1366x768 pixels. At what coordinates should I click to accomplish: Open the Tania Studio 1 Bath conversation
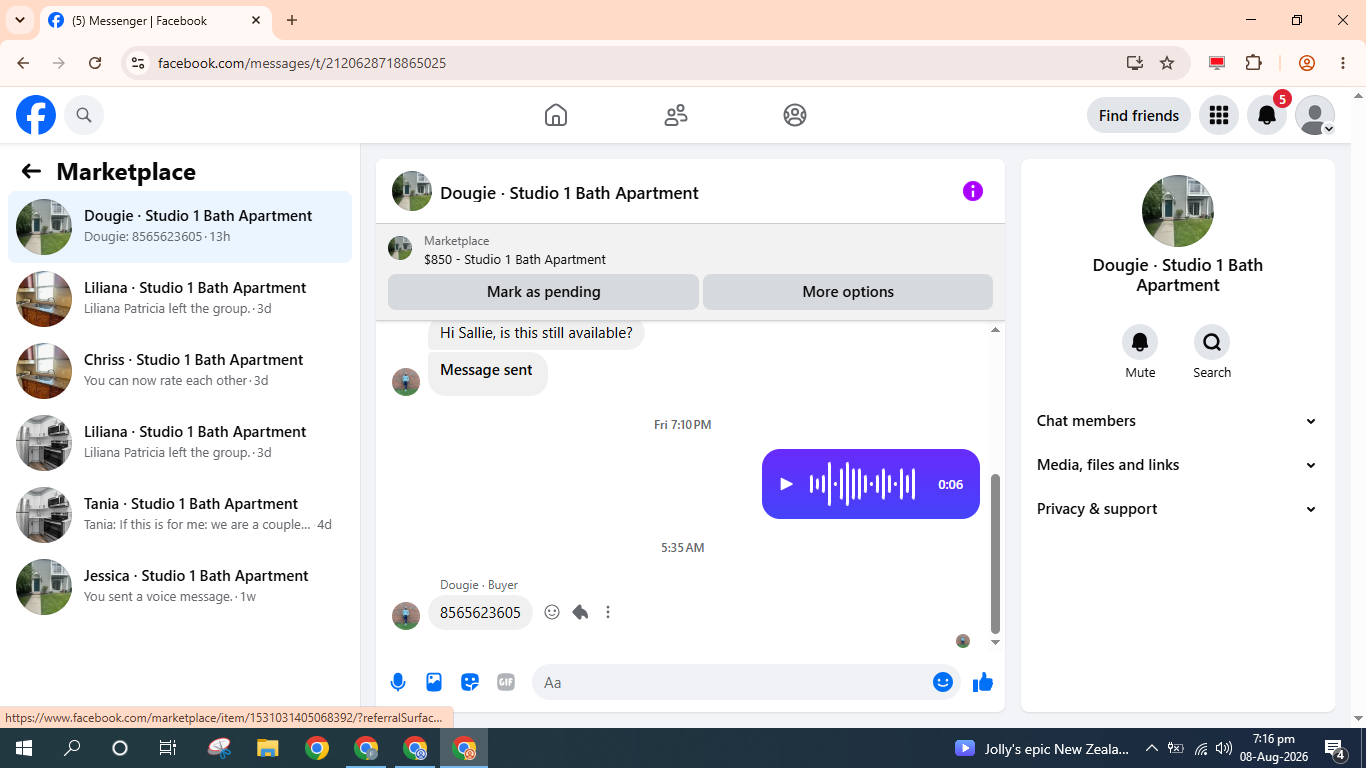180,515
